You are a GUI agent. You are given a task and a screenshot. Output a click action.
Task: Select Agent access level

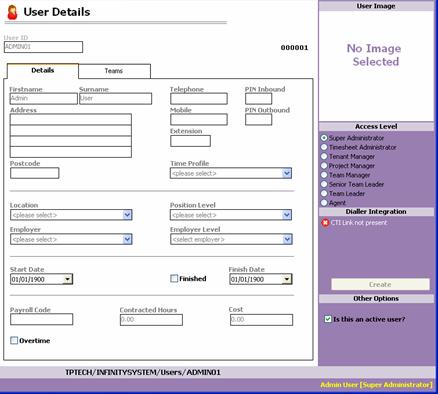324,203
